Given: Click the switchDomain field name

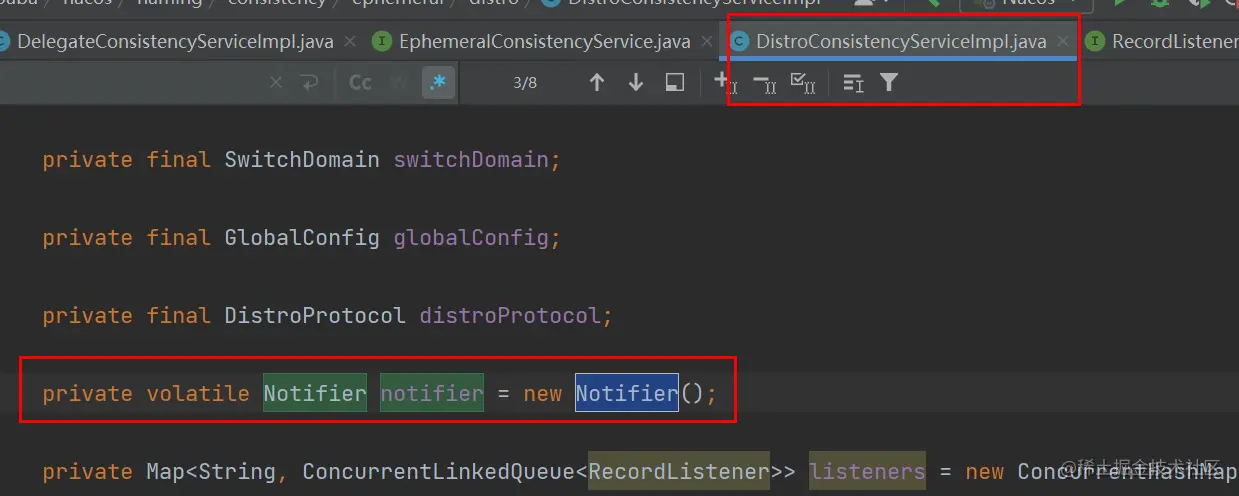Looking at the screenshot, I should [471, 160].
